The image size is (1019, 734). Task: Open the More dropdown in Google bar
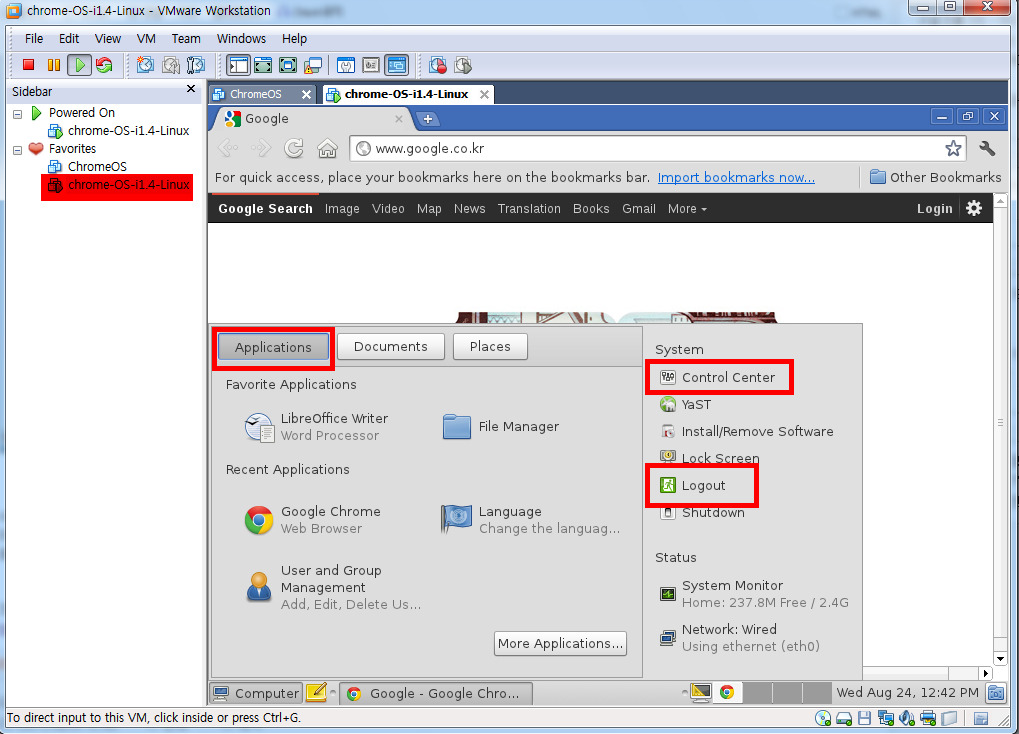(x=687, y=209)
